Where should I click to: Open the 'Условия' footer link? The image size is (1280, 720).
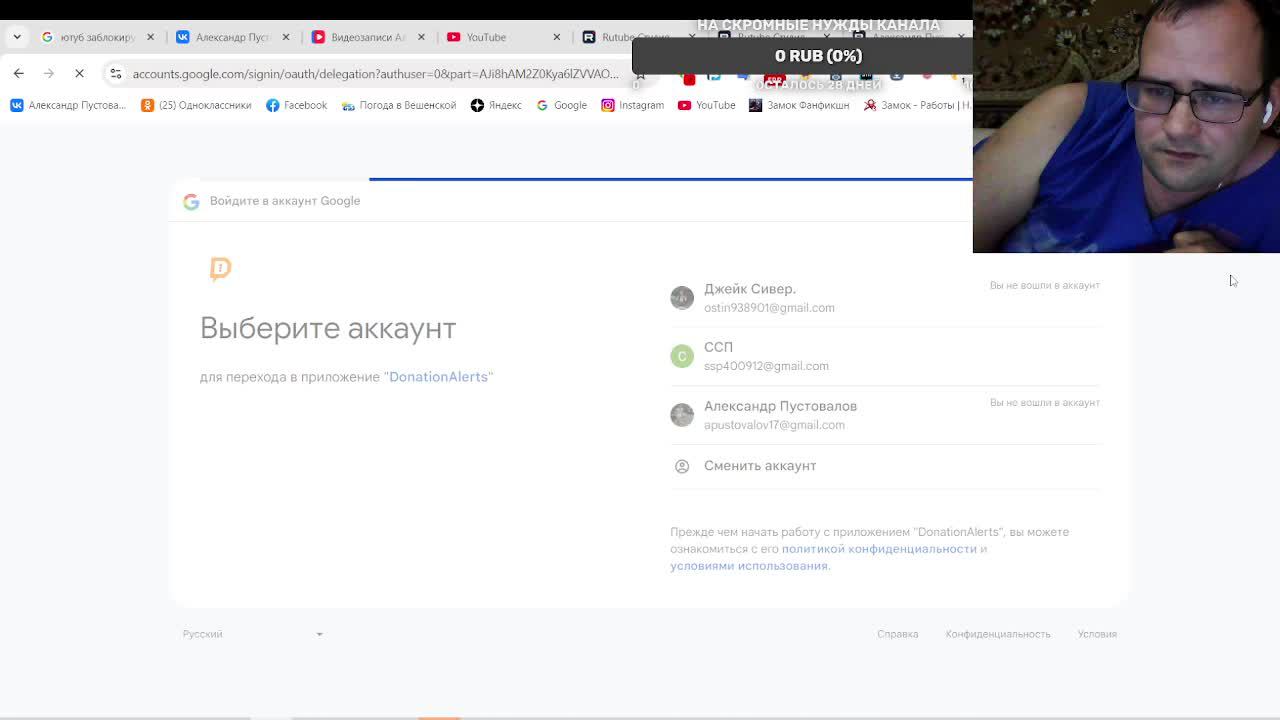(x=1097, y=634)
